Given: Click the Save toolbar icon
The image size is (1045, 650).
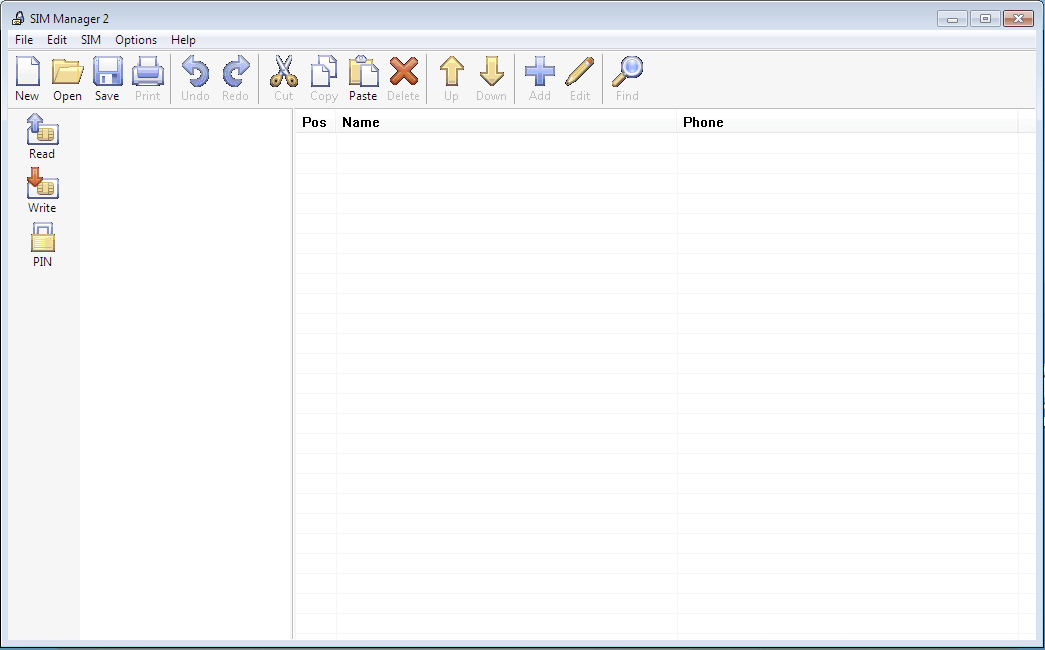Looking at the screenshot, I should [x=107, y=76].
